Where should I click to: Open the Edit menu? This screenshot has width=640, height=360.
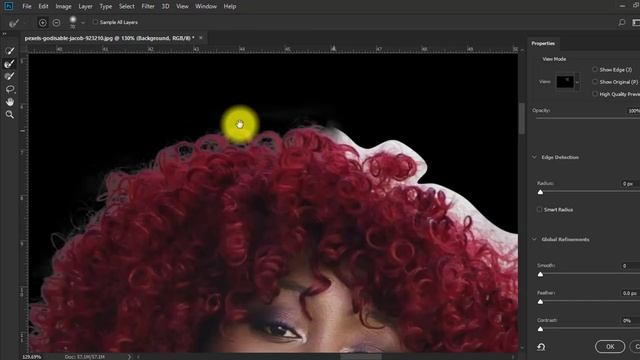point(43,6)
